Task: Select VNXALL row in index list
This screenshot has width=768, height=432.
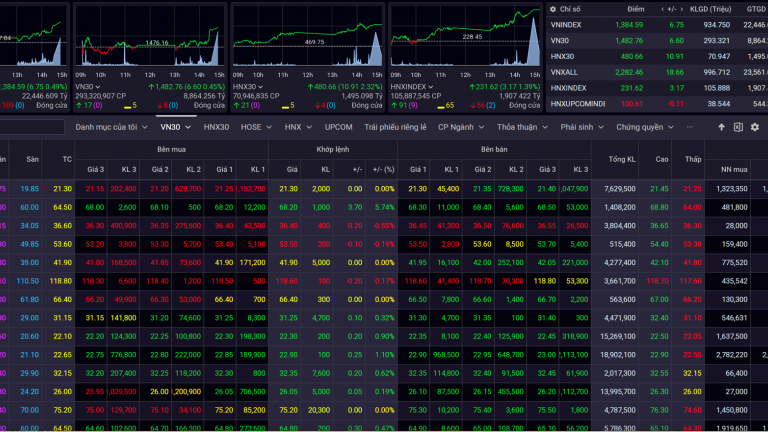Action: [x=657, y=72]
